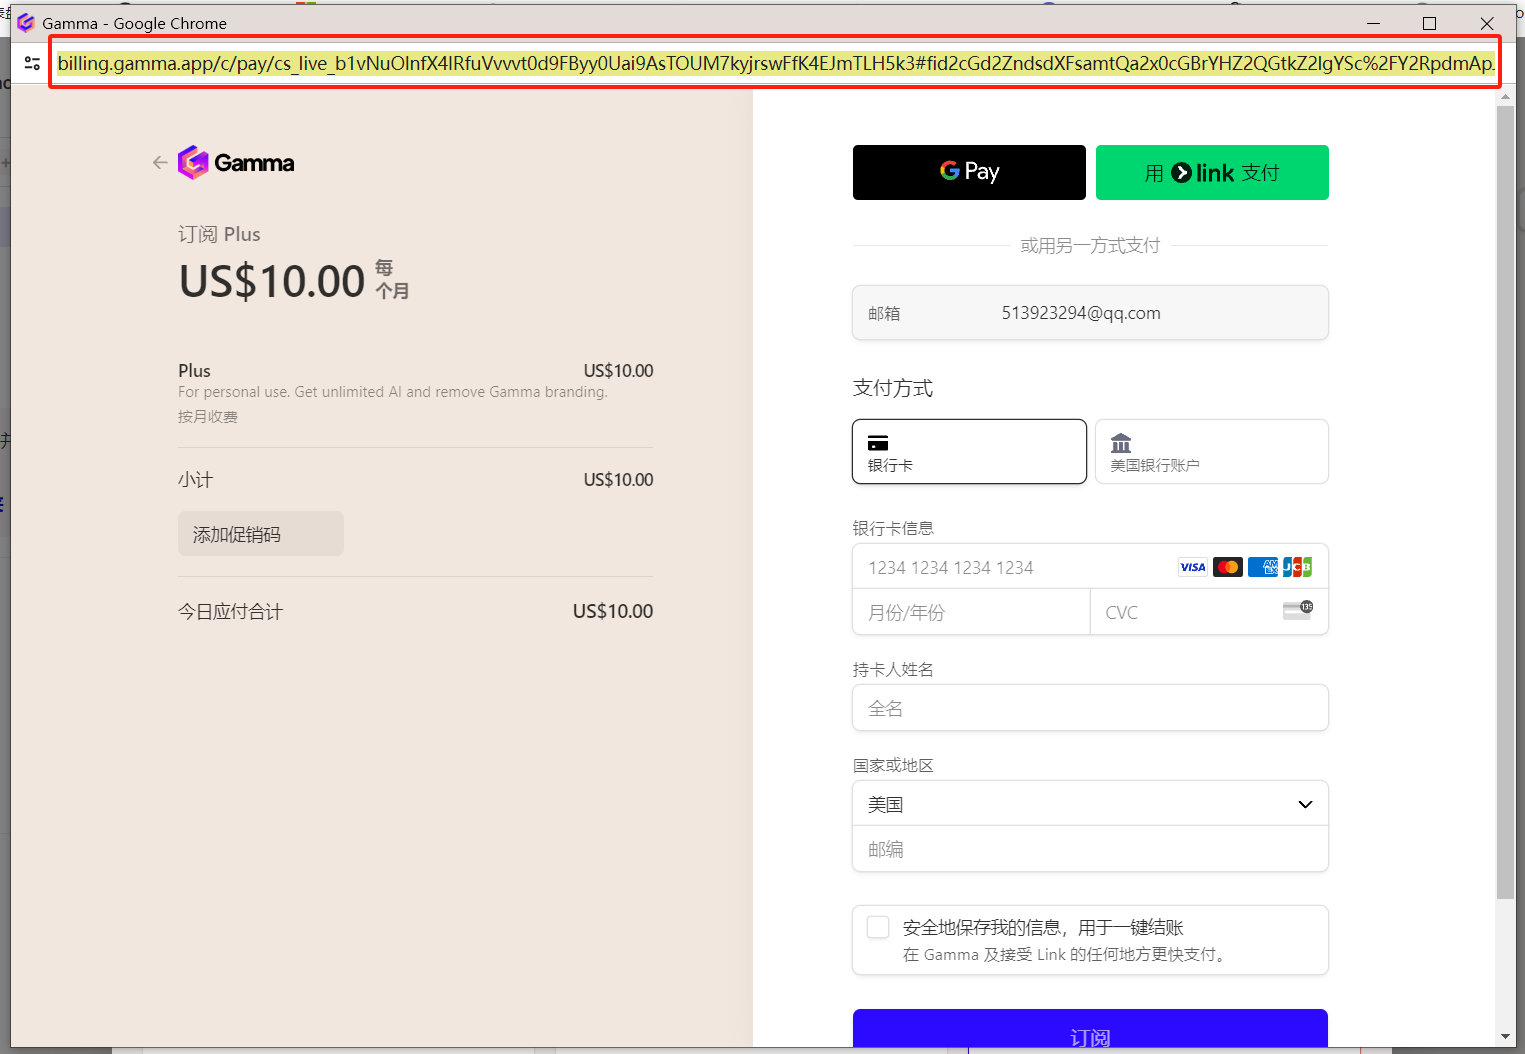Click the Plus plan description text

393,392
